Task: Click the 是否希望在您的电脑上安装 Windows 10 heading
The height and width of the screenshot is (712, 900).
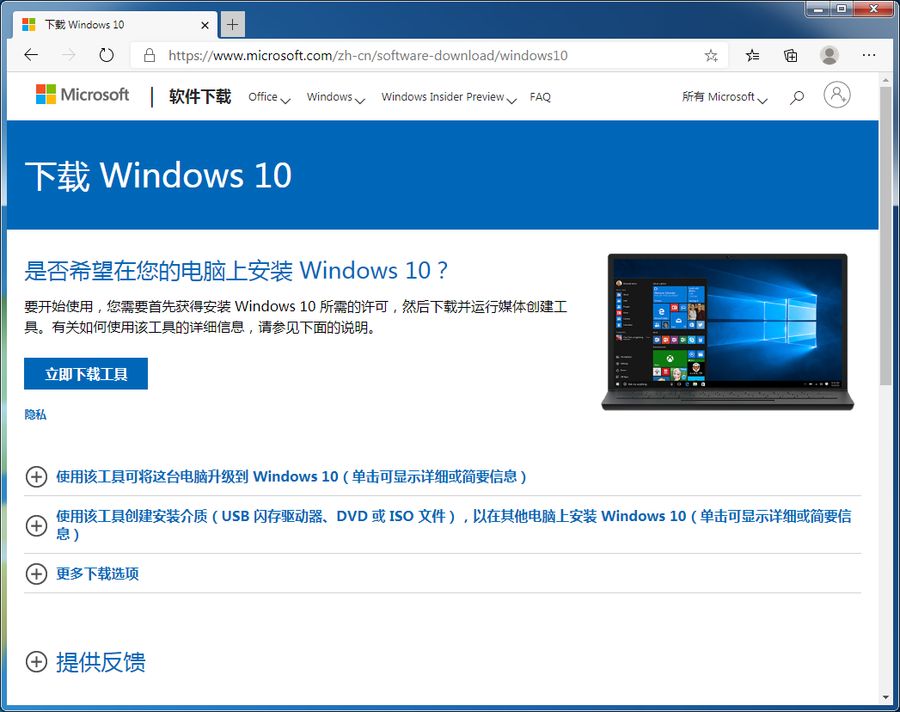Action: tap(236, 270)
